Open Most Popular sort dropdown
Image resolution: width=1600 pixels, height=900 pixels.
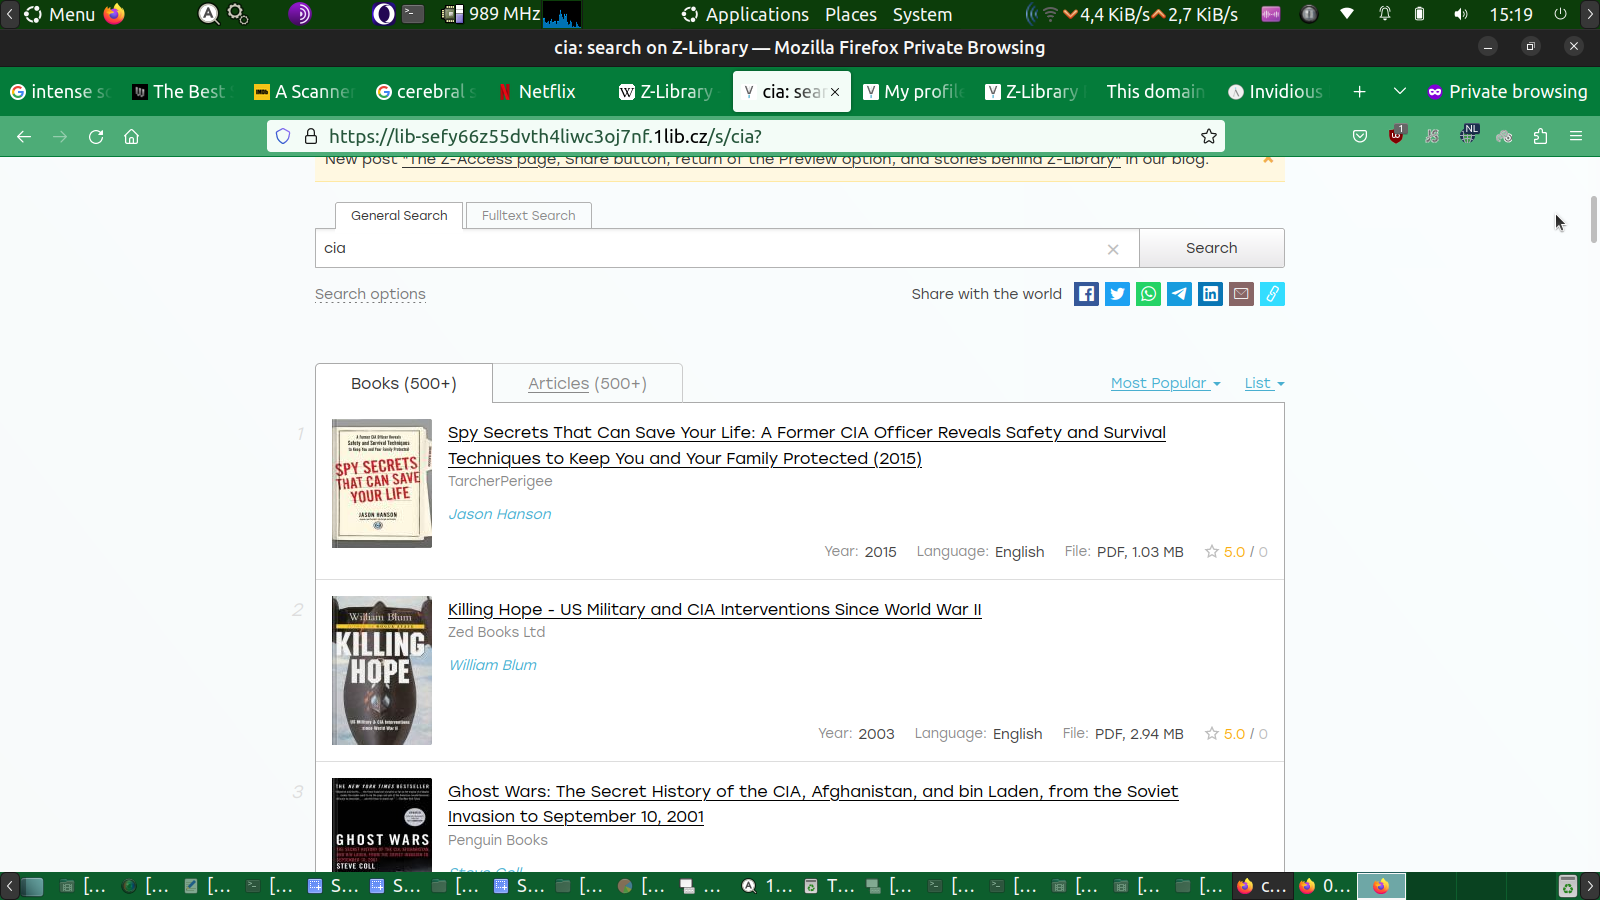point(1165,384)
